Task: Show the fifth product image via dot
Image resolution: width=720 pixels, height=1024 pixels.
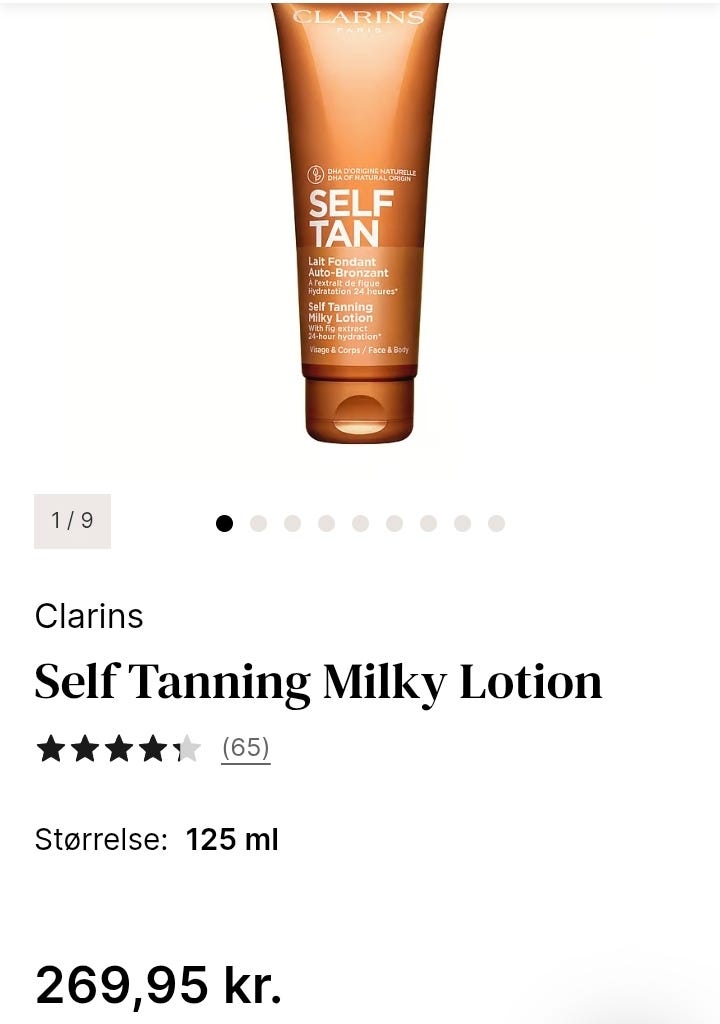Action: click(x=360, y=523)
